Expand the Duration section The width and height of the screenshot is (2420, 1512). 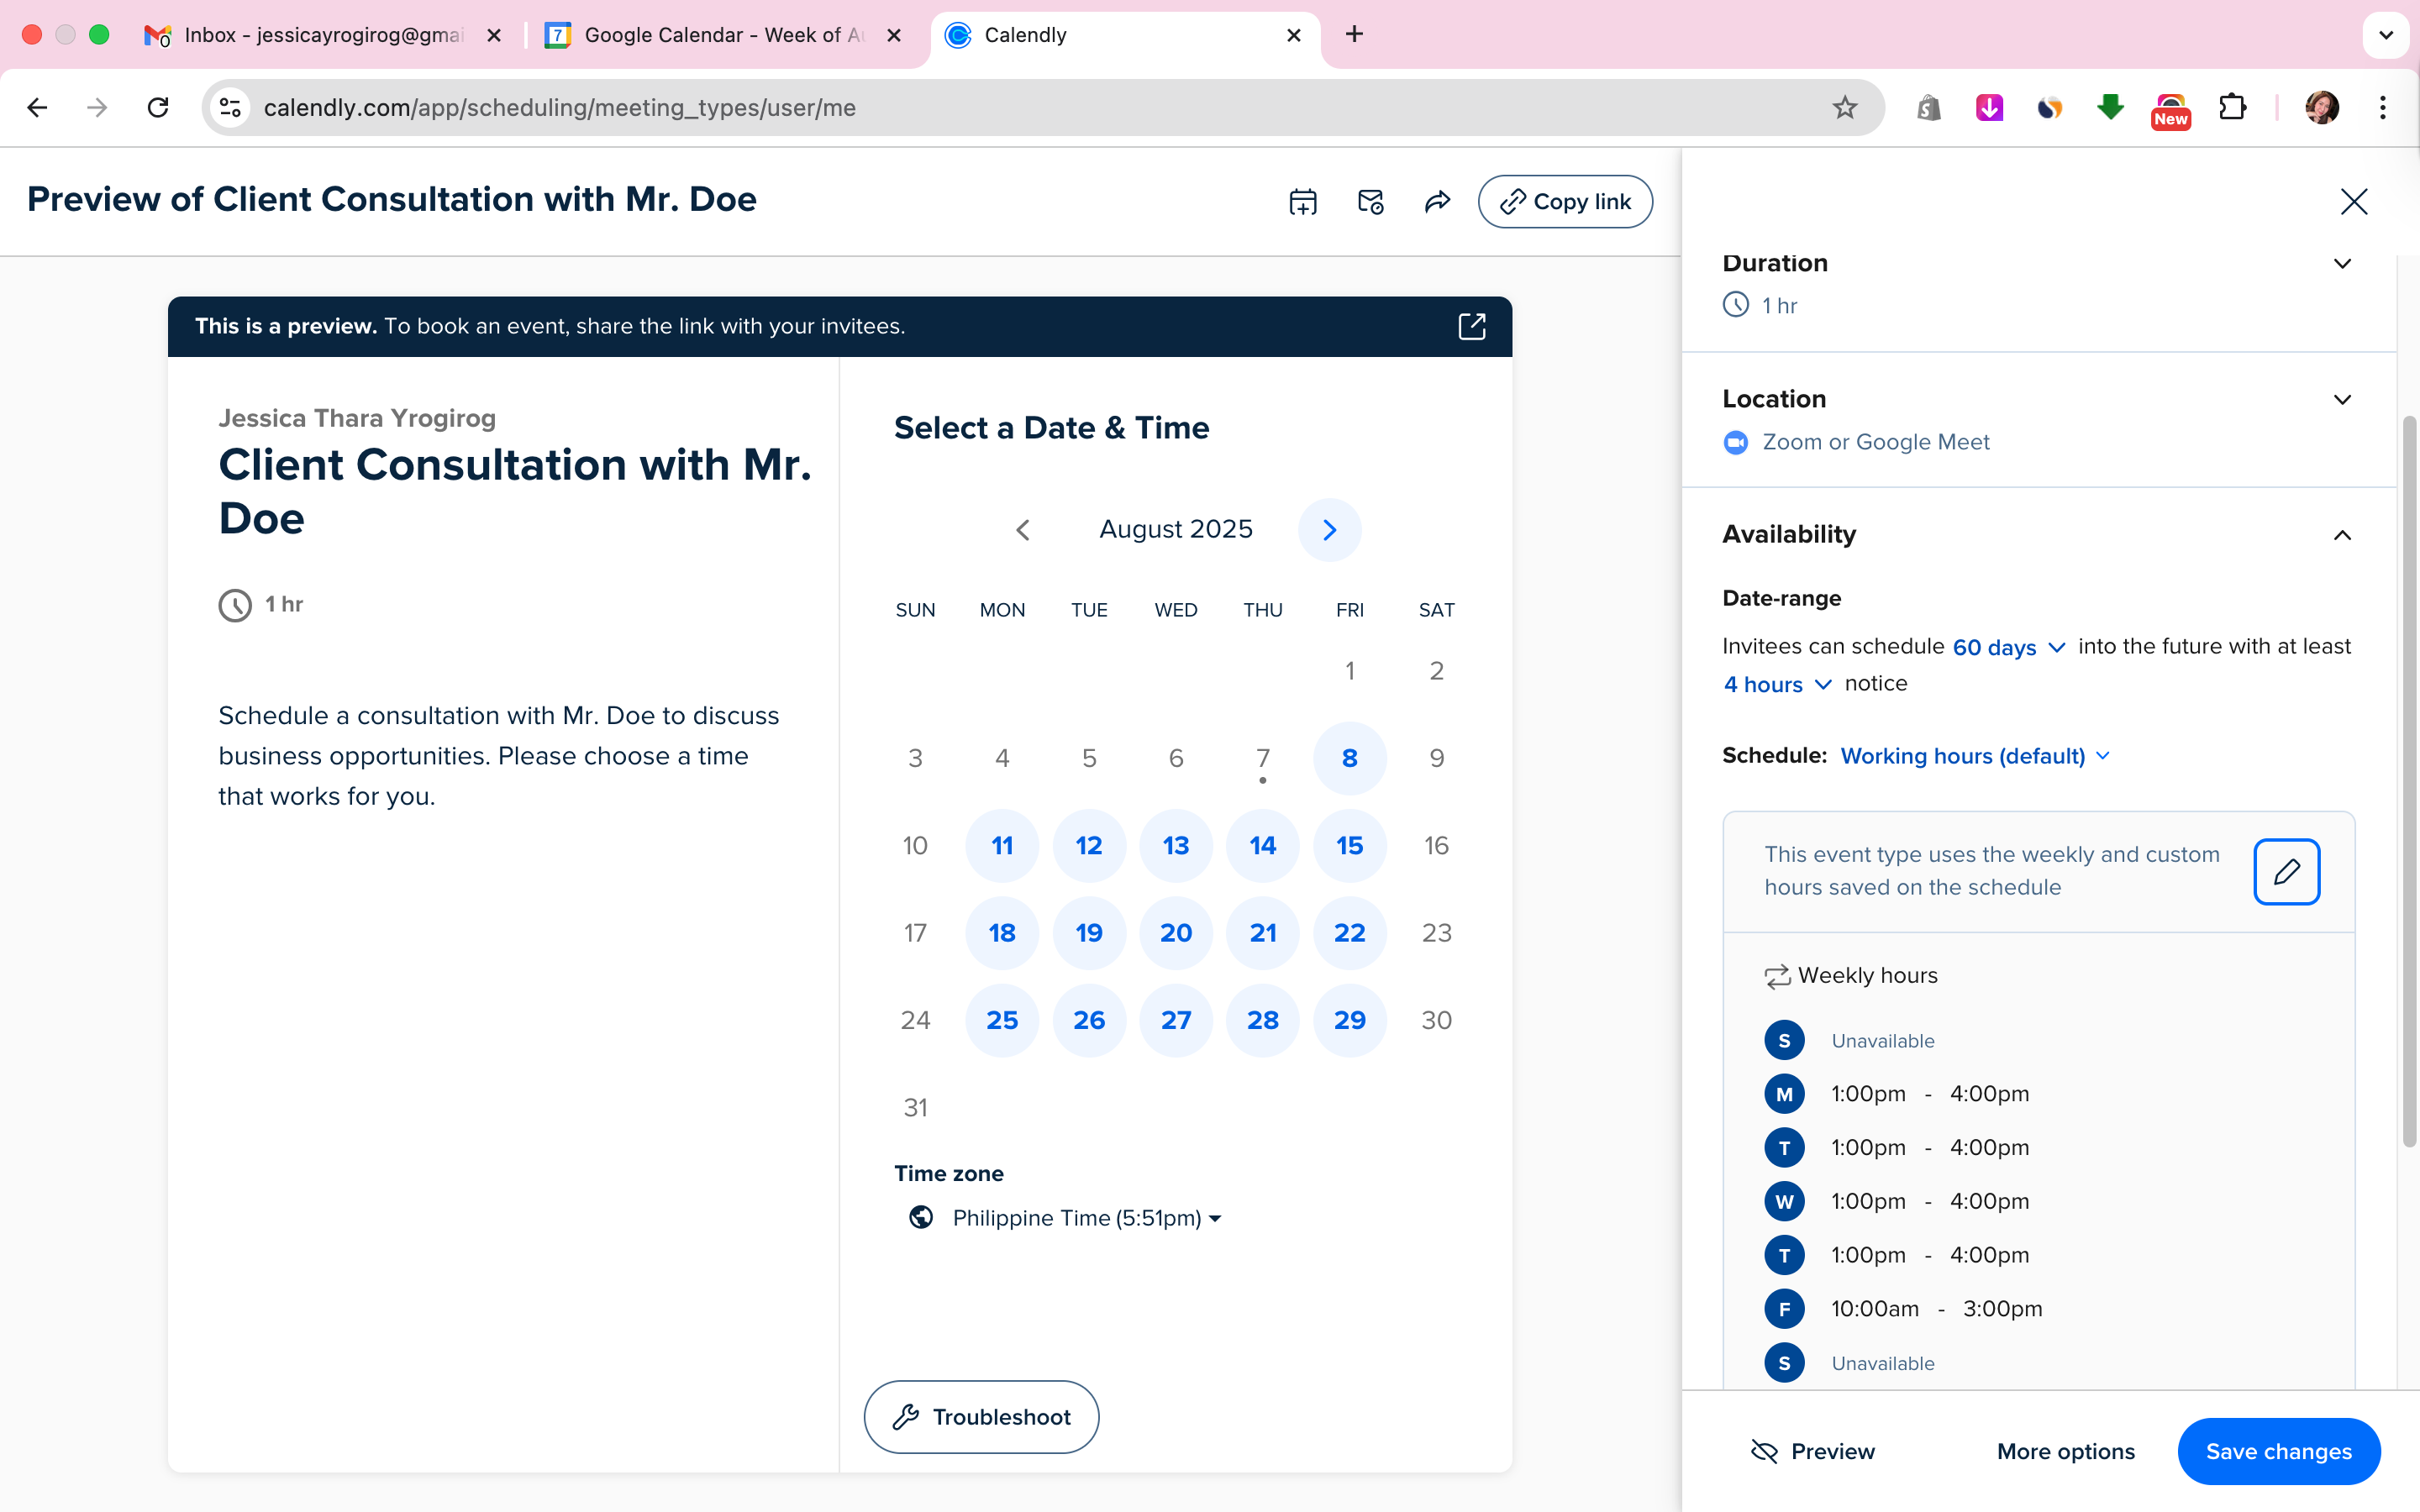pyautogui.click(x=2341, y=264)
